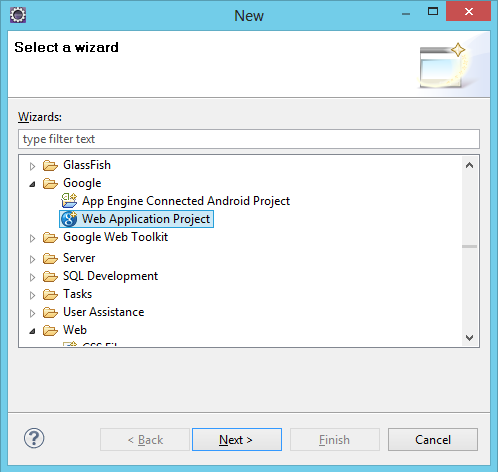Expand the Tasks tree node
The height and width of the screenshot is (472, 498).
coord(32,295)
